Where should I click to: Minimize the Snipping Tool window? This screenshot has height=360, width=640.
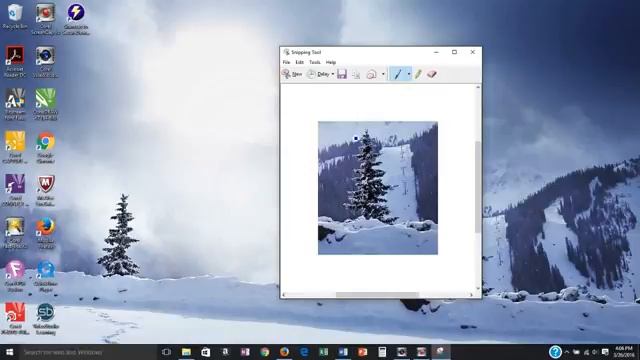point(436,52)
